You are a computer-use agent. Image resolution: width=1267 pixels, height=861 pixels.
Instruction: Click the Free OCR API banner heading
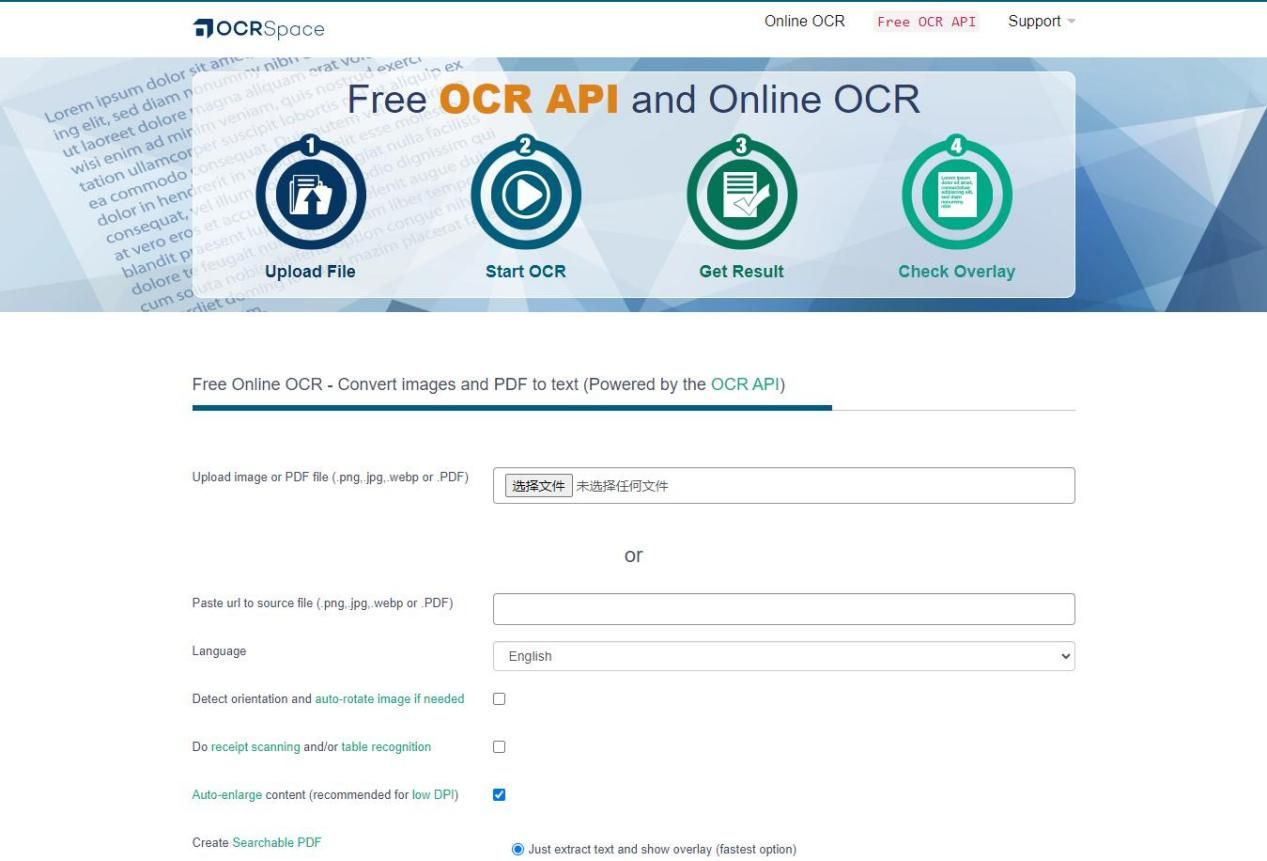(634, 100)
